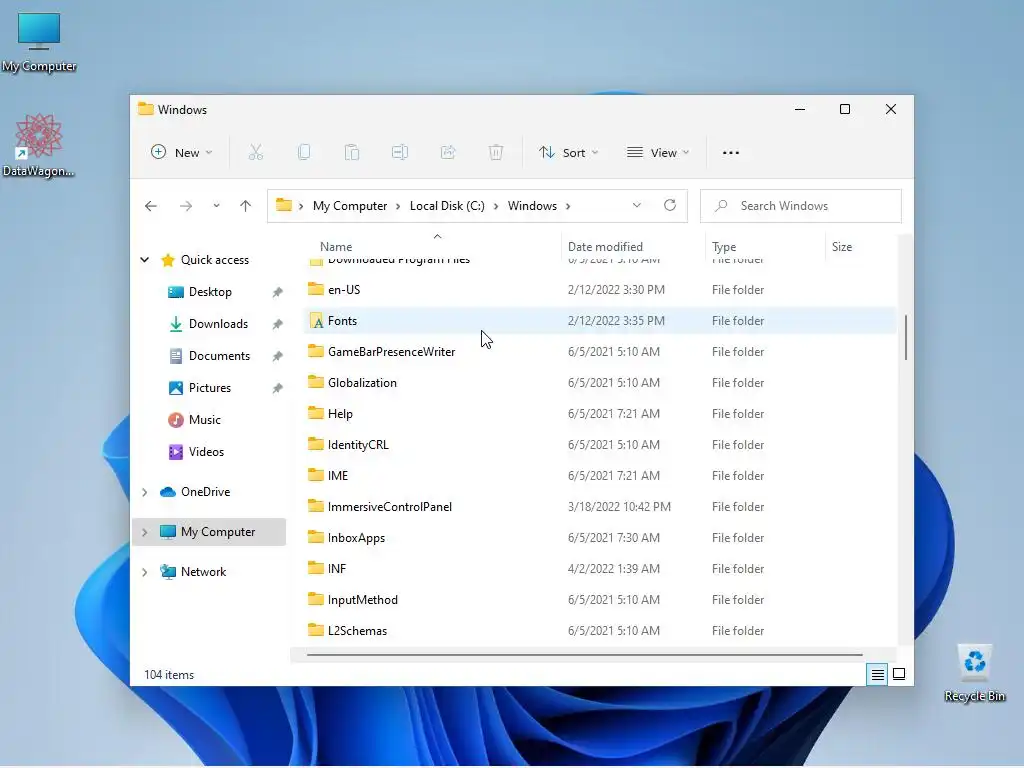Click the horizontal scrollbar at bottom

(584, 654)
